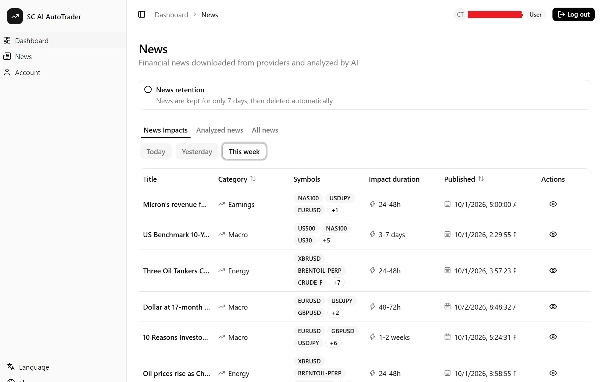This screenshot has width=600, height=382.
Task: Click the Micron's revenue title
Action: pos(174,204)
